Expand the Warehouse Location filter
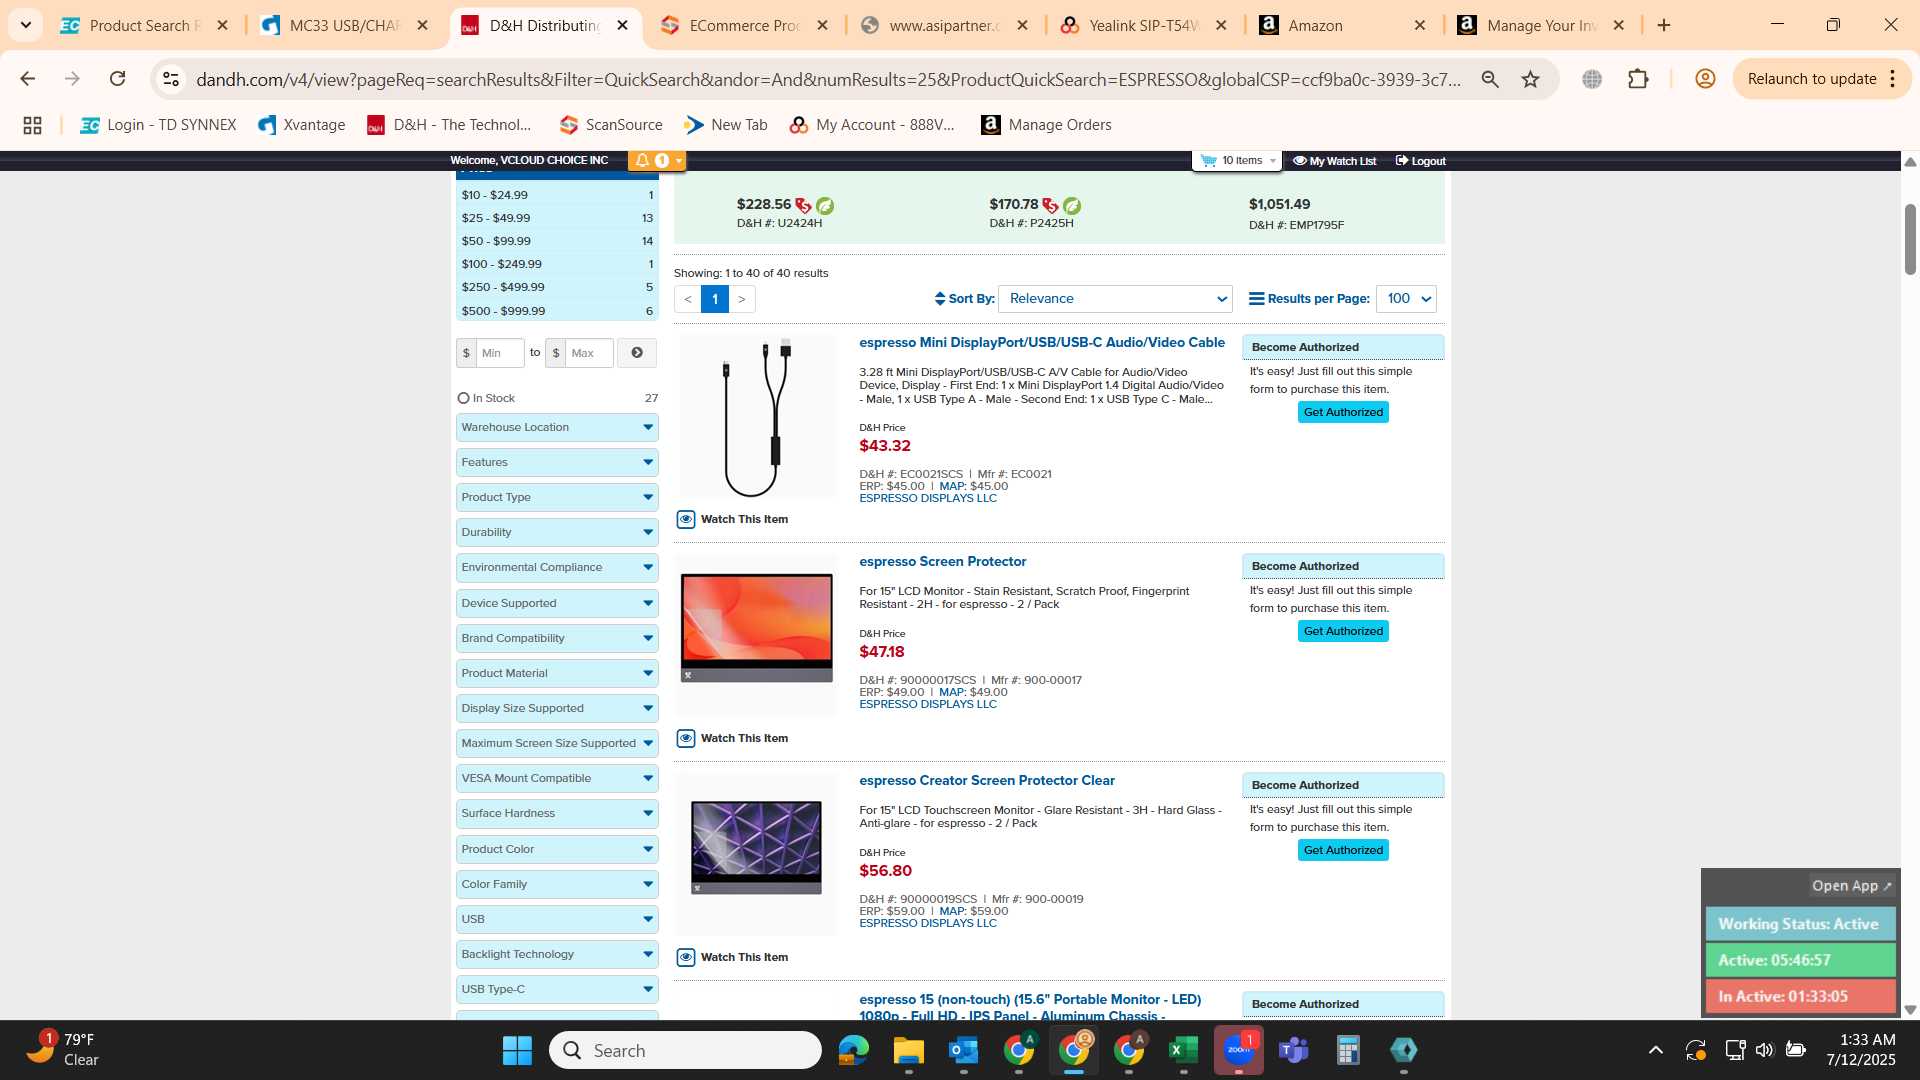1920x1080 pixels. point(557,427)
